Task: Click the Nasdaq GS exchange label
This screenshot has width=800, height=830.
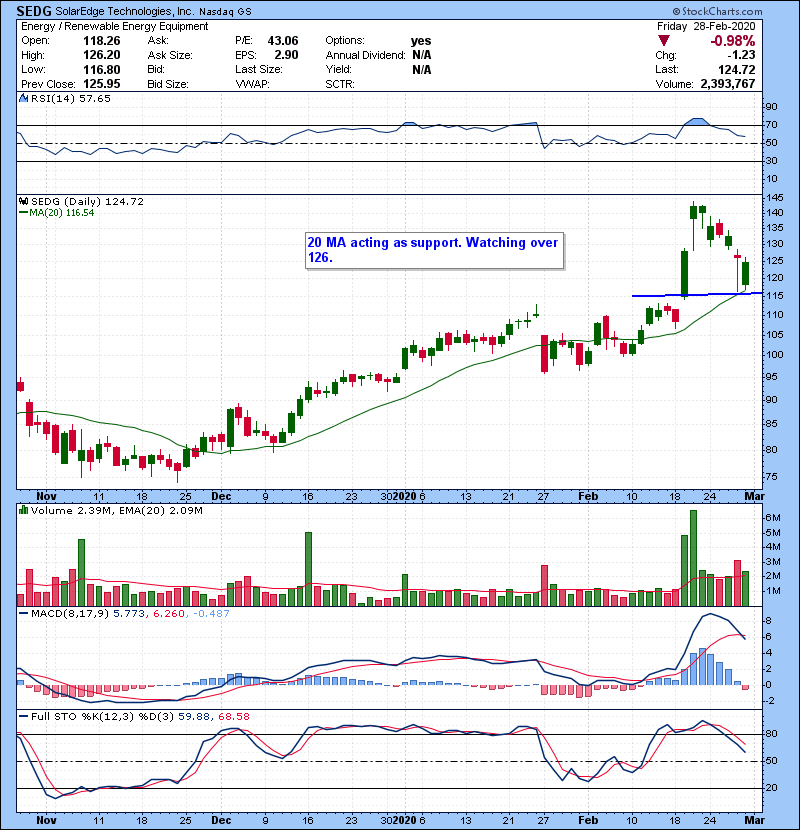Action: tap(226, 11)
